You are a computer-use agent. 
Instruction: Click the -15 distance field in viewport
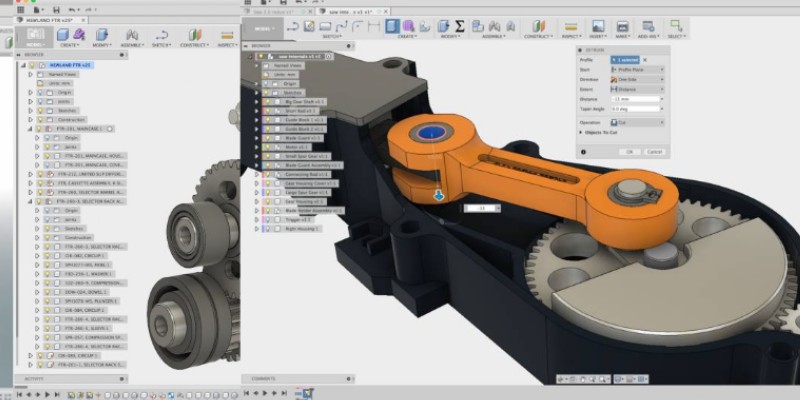pos(480,208)
